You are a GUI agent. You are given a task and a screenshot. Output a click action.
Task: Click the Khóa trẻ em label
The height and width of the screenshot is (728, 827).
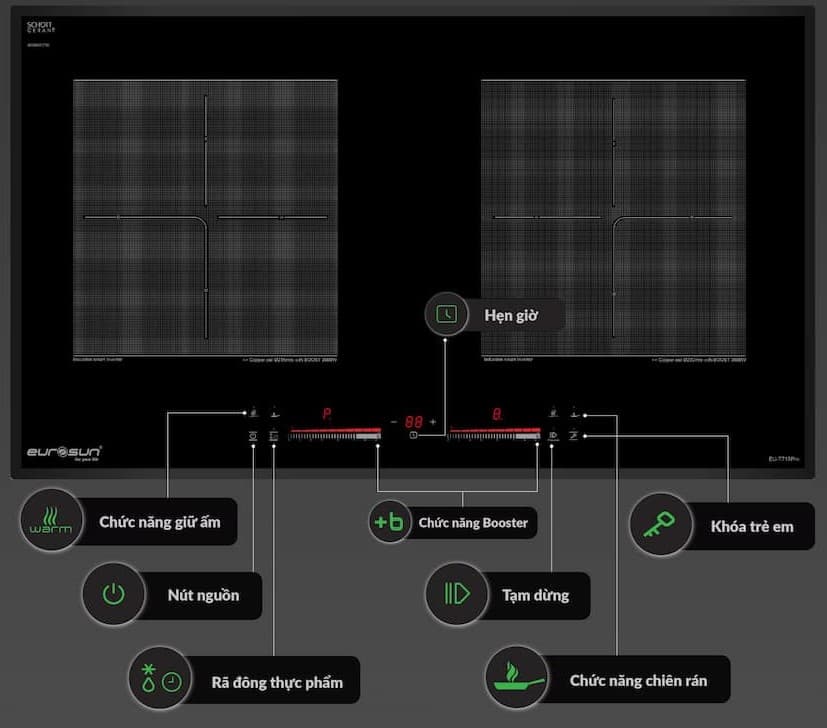(x=751, y=526)
